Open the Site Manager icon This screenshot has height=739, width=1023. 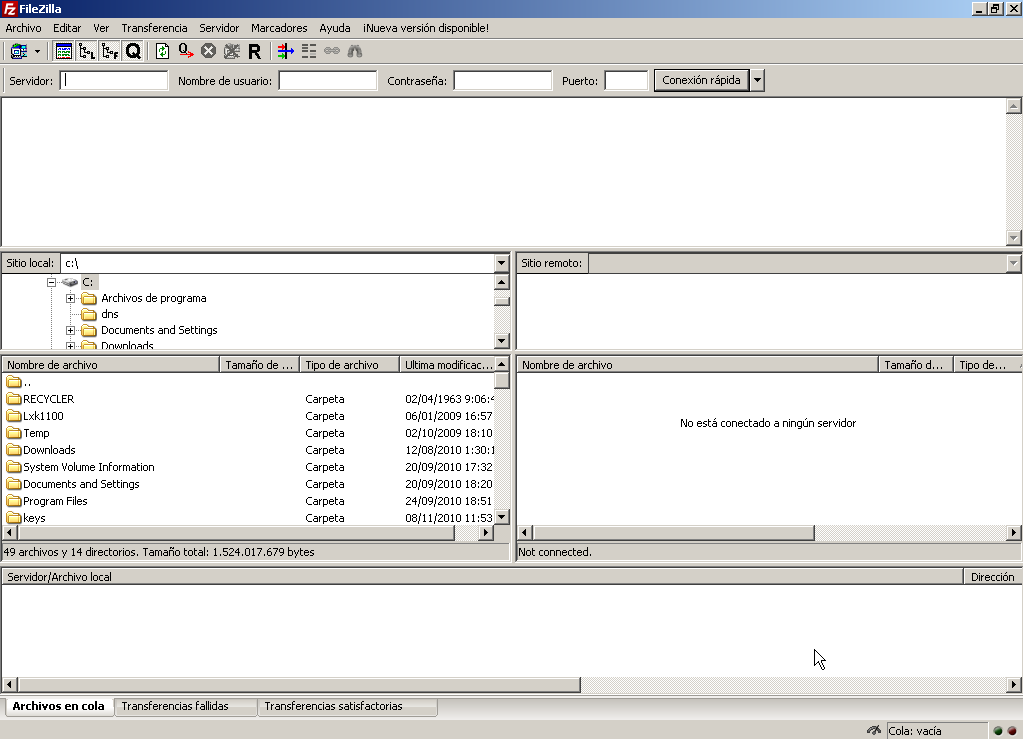pos(19,51)
